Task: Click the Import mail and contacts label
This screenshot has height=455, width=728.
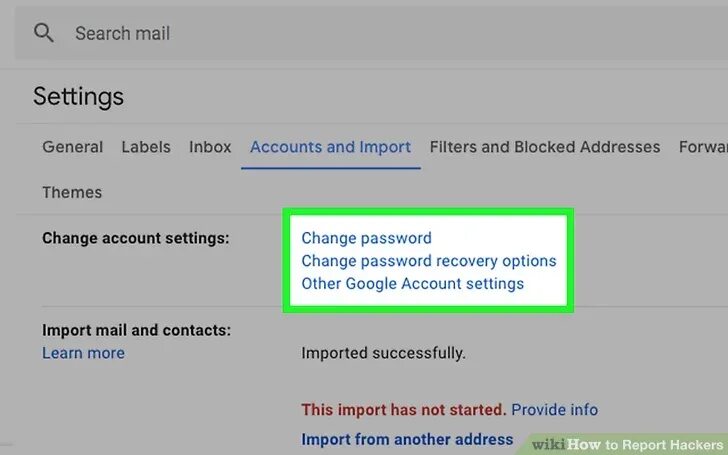Action: coord(136,330)
